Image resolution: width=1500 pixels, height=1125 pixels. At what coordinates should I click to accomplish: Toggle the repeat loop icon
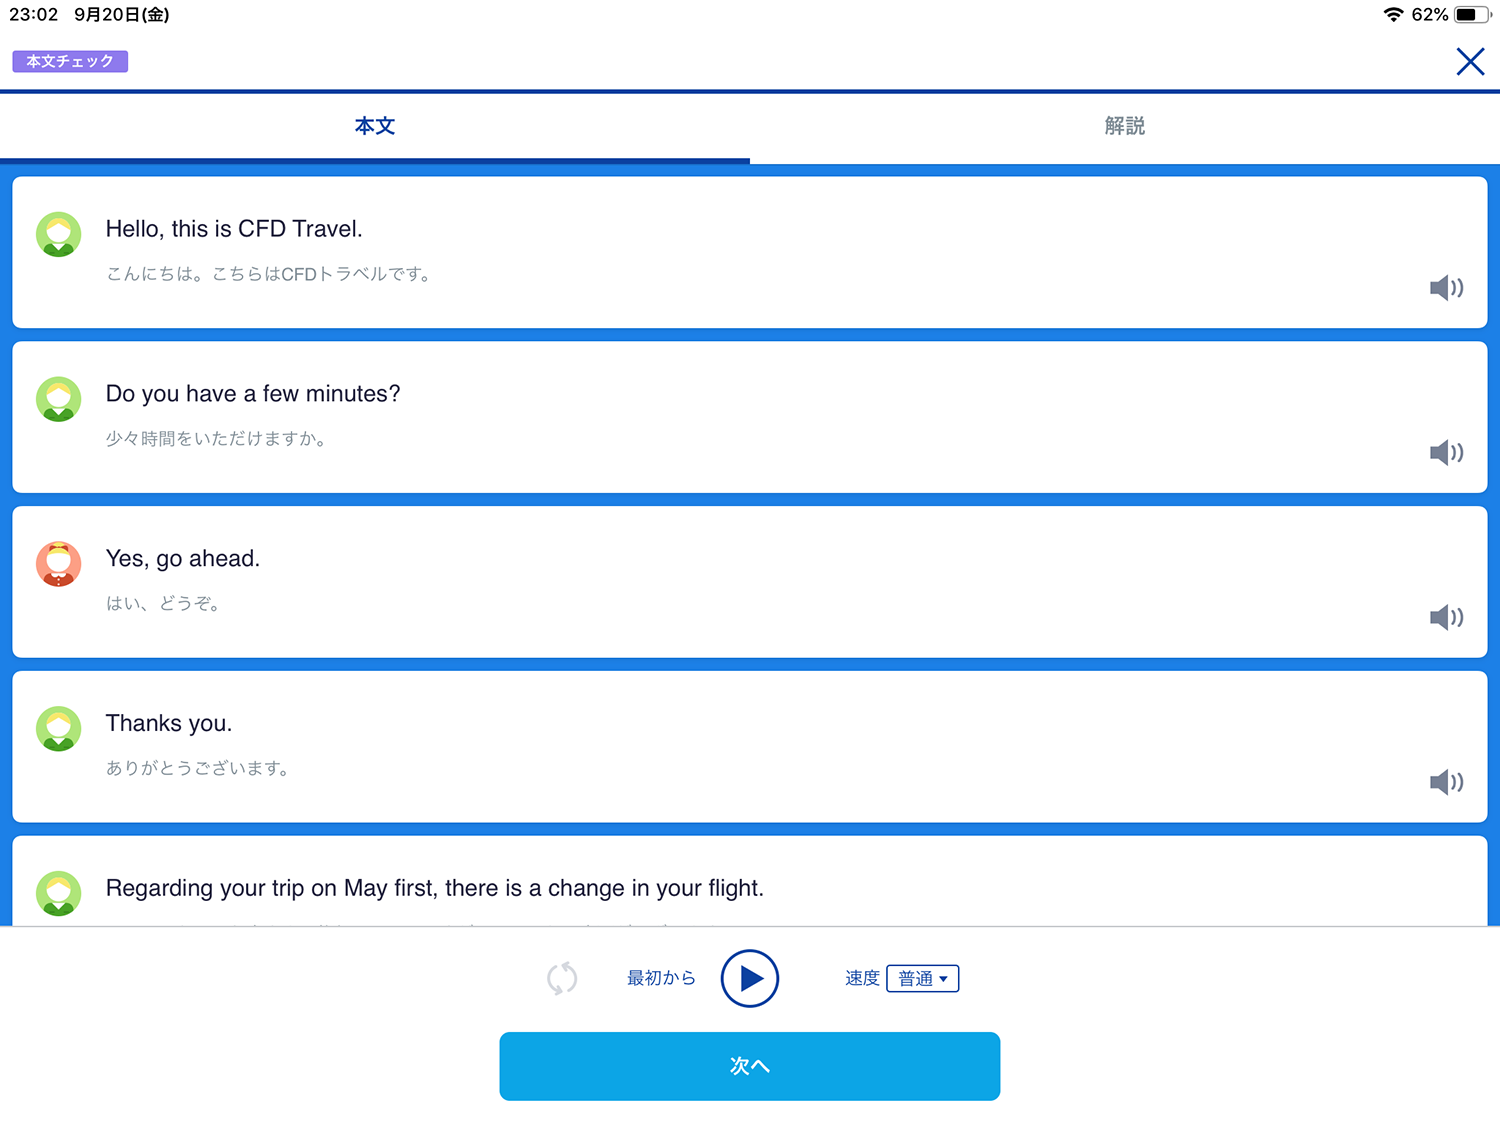pos(562,978)
